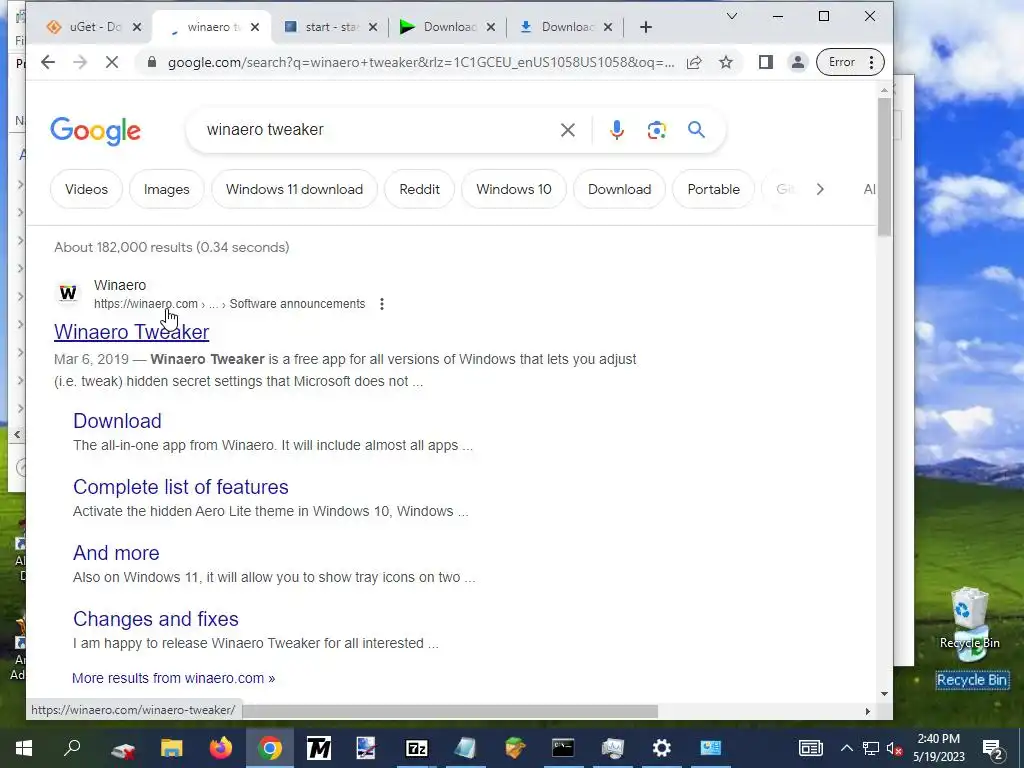Clear the Google search box
Image resolution: width=1024 pixels, height=768 pixels.
(568, 130)
